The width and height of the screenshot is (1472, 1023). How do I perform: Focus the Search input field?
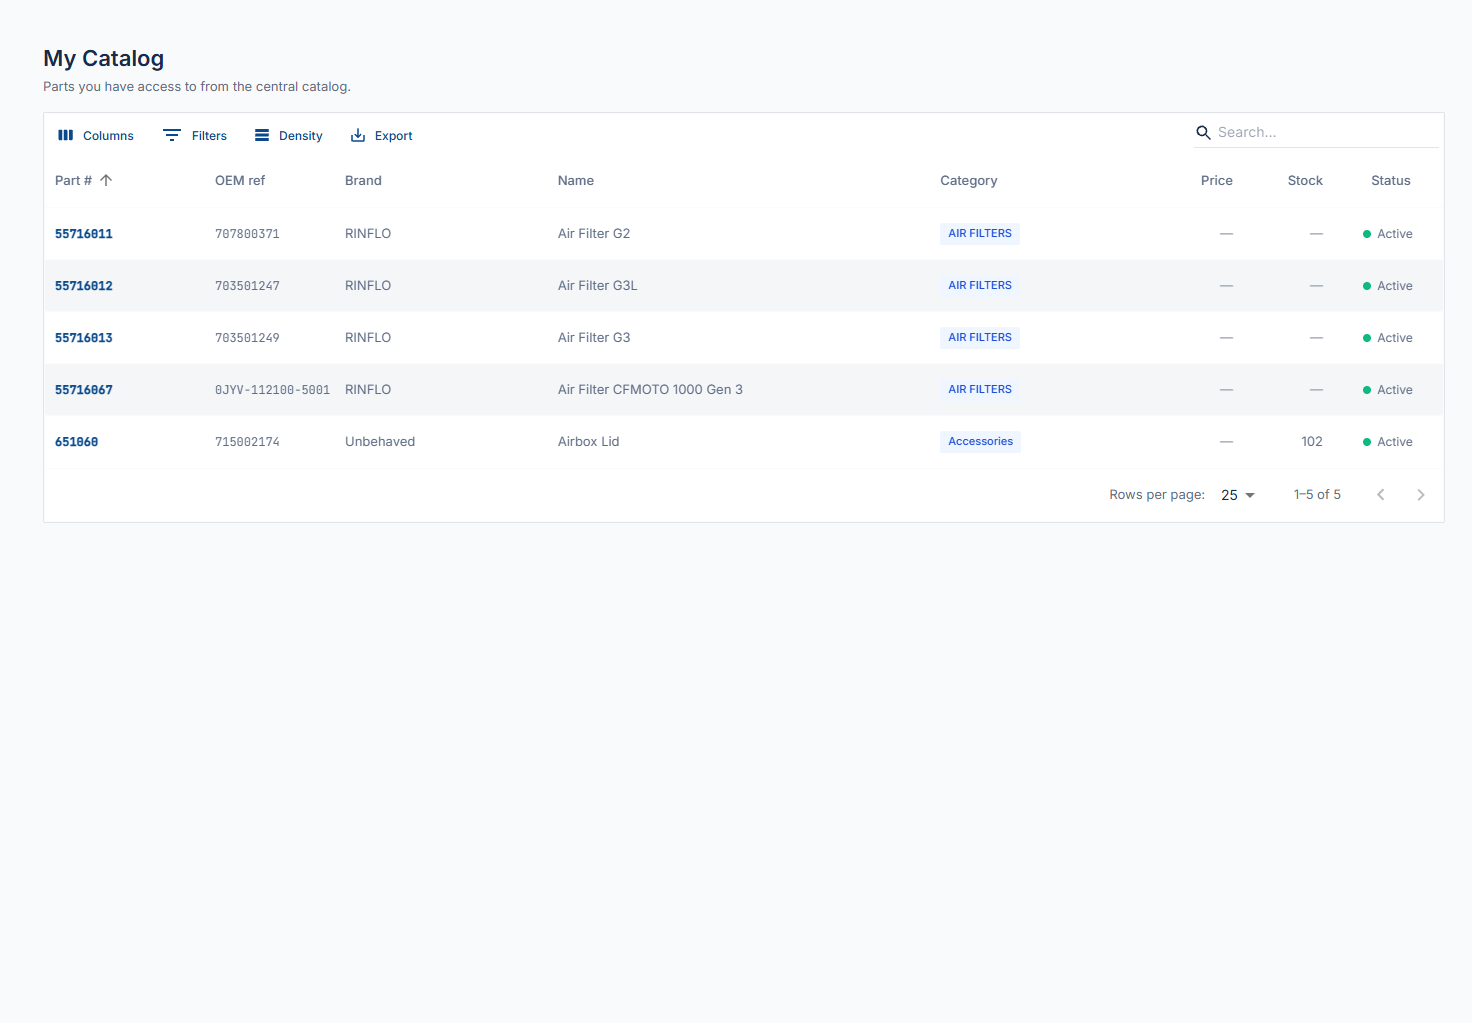[1326, 132]
